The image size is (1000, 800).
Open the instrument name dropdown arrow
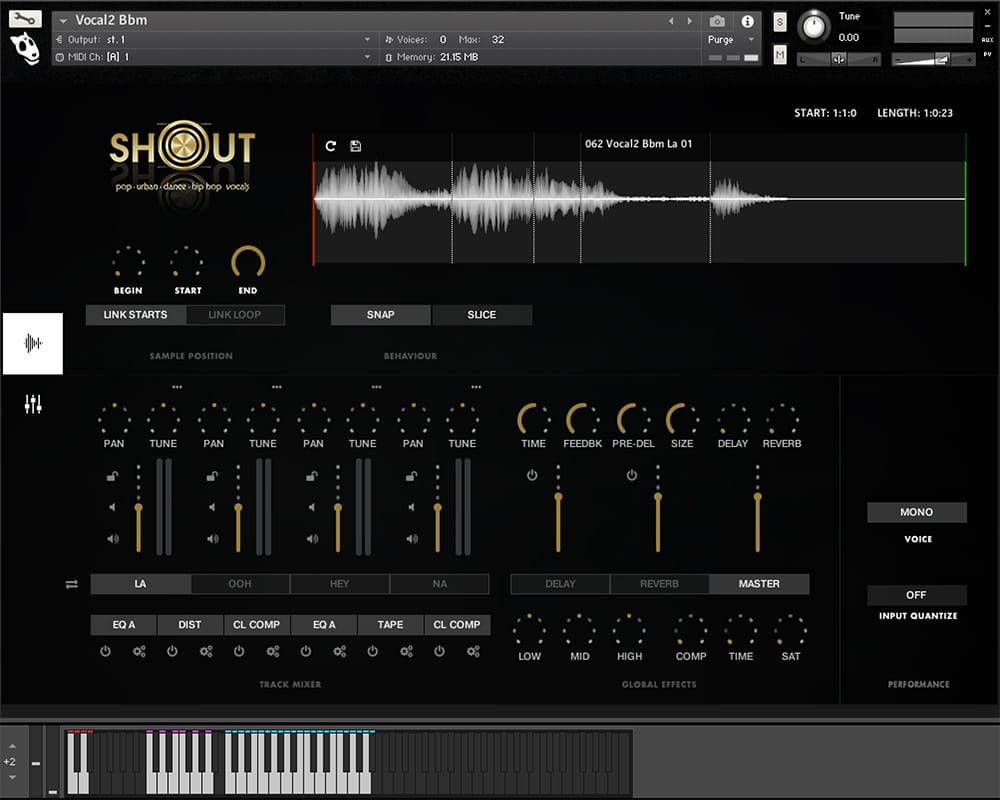tap(64, 21)
